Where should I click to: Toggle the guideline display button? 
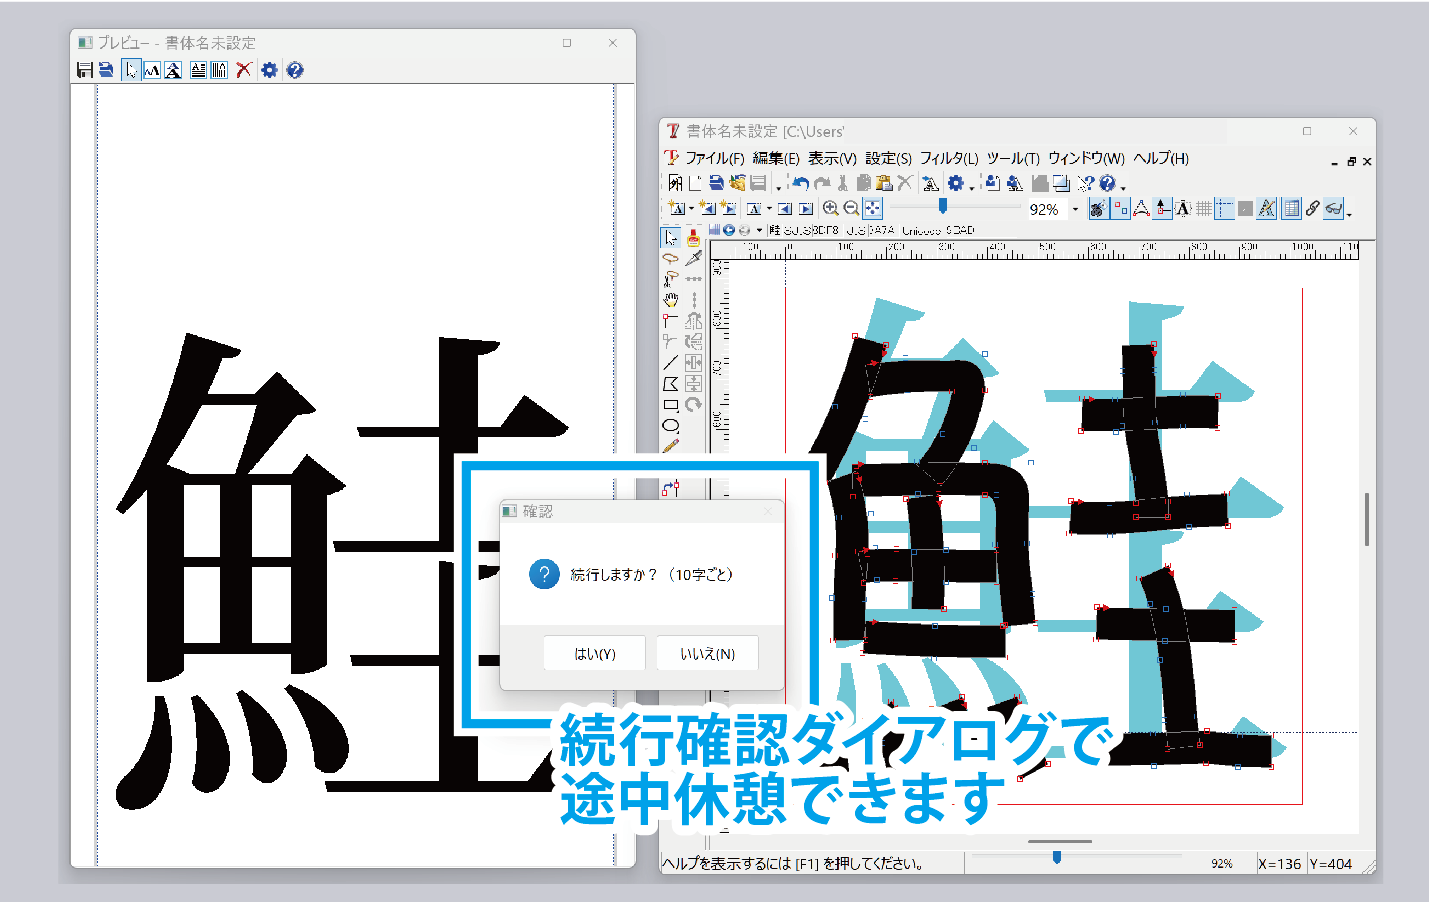click(x=1224, y=208)
